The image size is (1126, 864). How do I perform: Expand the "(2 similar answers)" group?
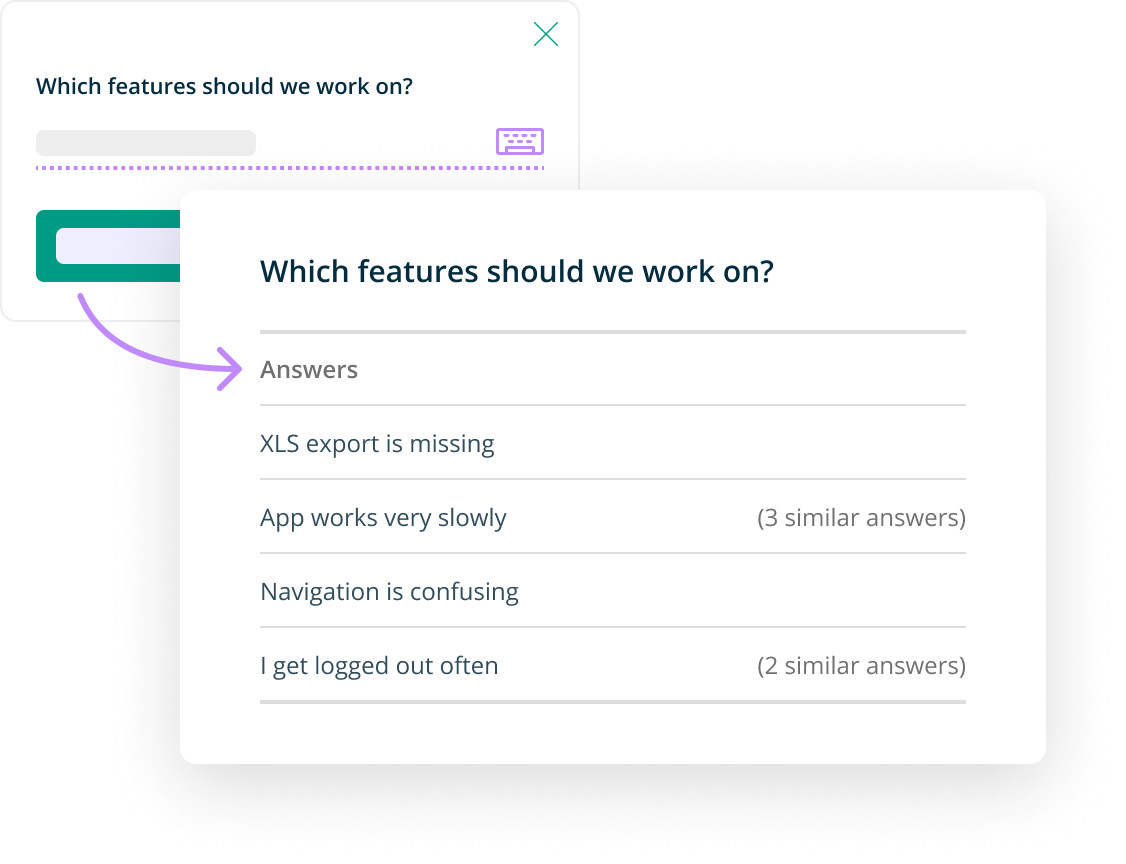(861, 666)
